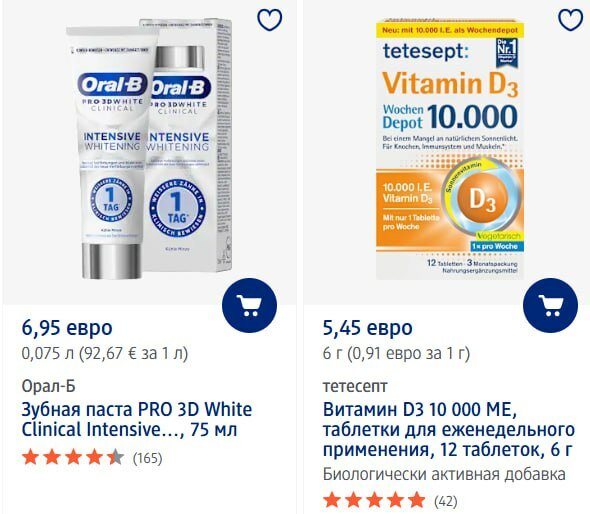Open the tetesept Vitamin D3 product image
This screenshot has width=590, height=514.
click(450, 149)
